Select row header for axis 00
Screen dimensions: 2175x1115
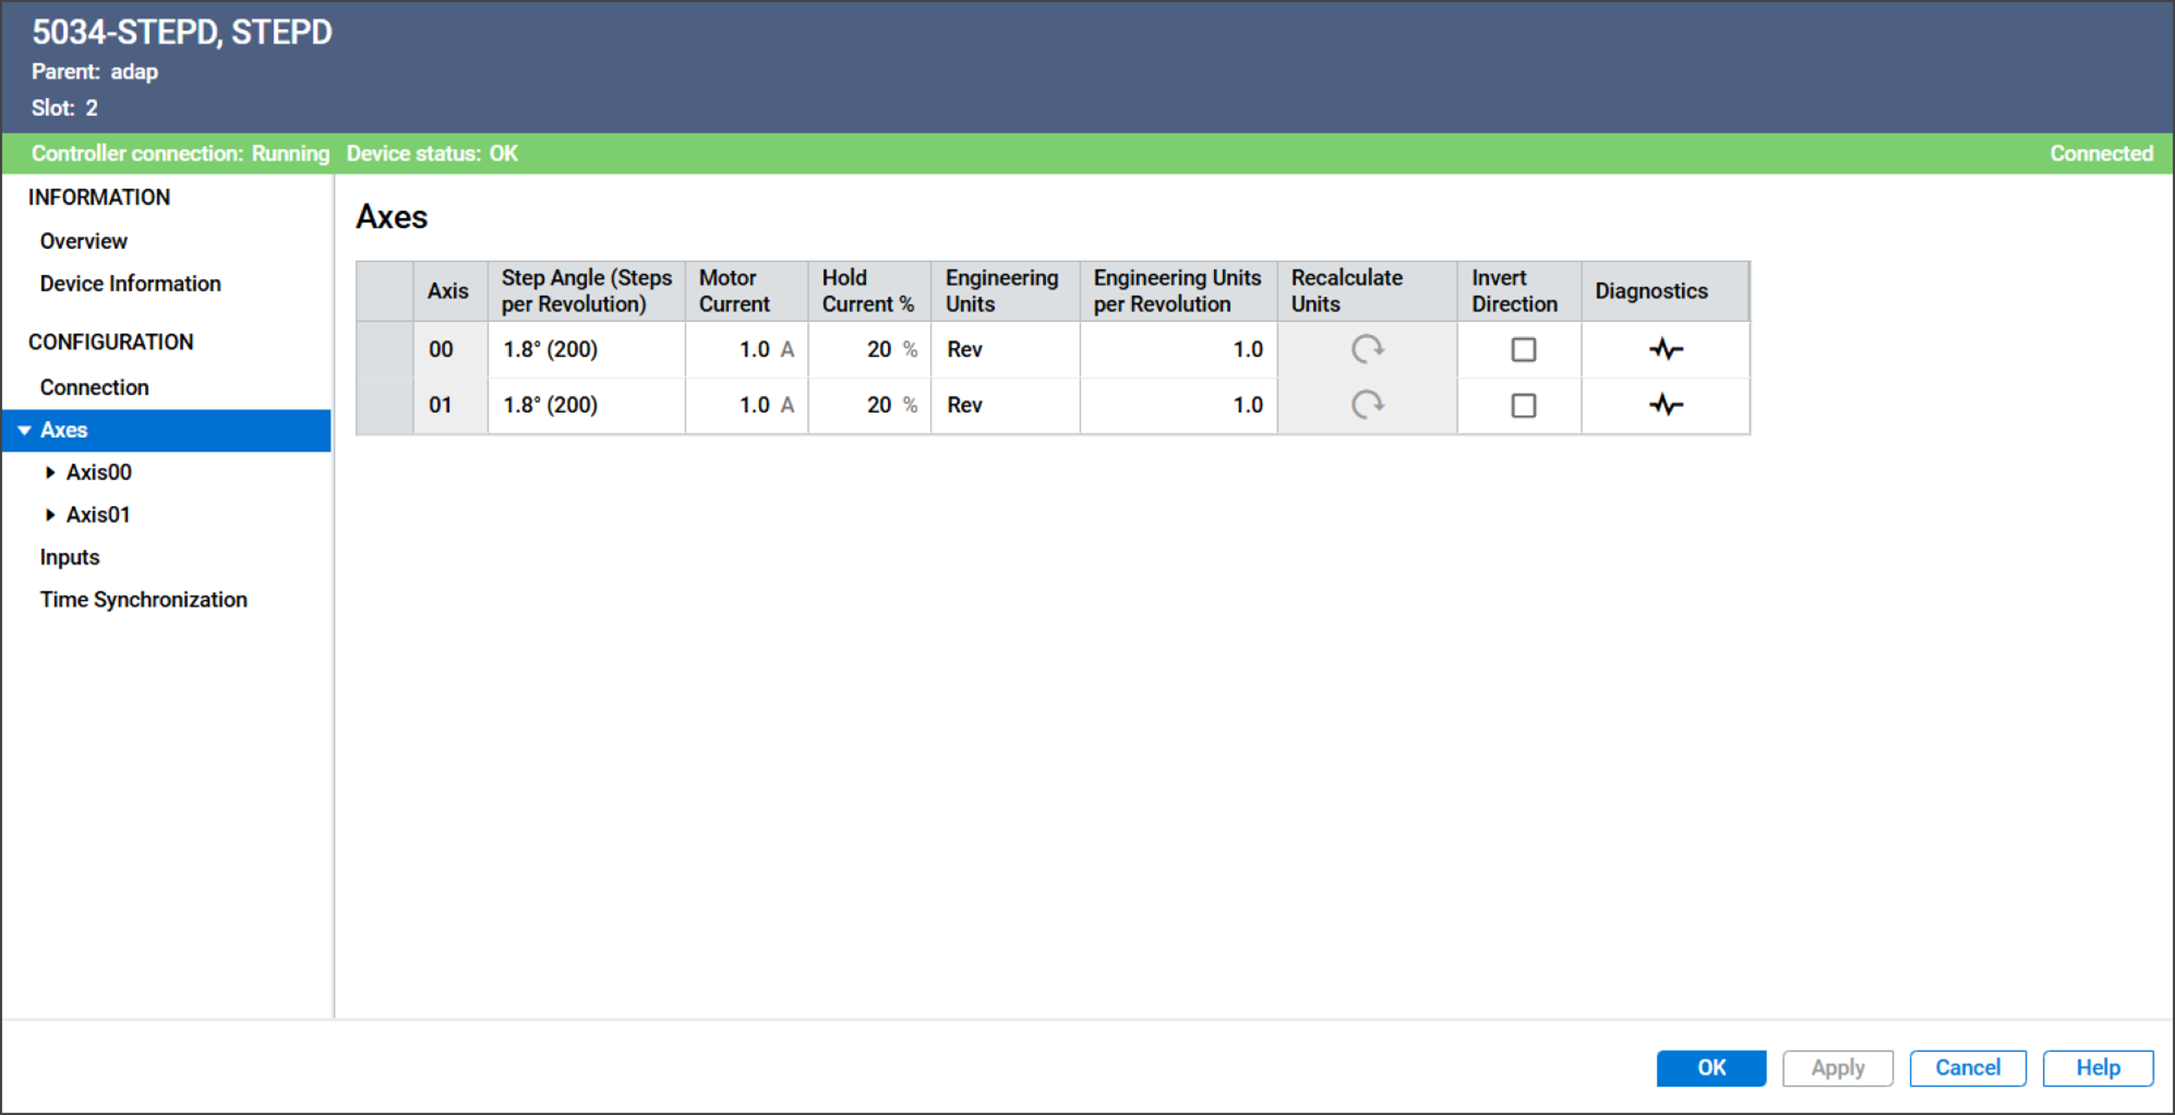(385, 349)
